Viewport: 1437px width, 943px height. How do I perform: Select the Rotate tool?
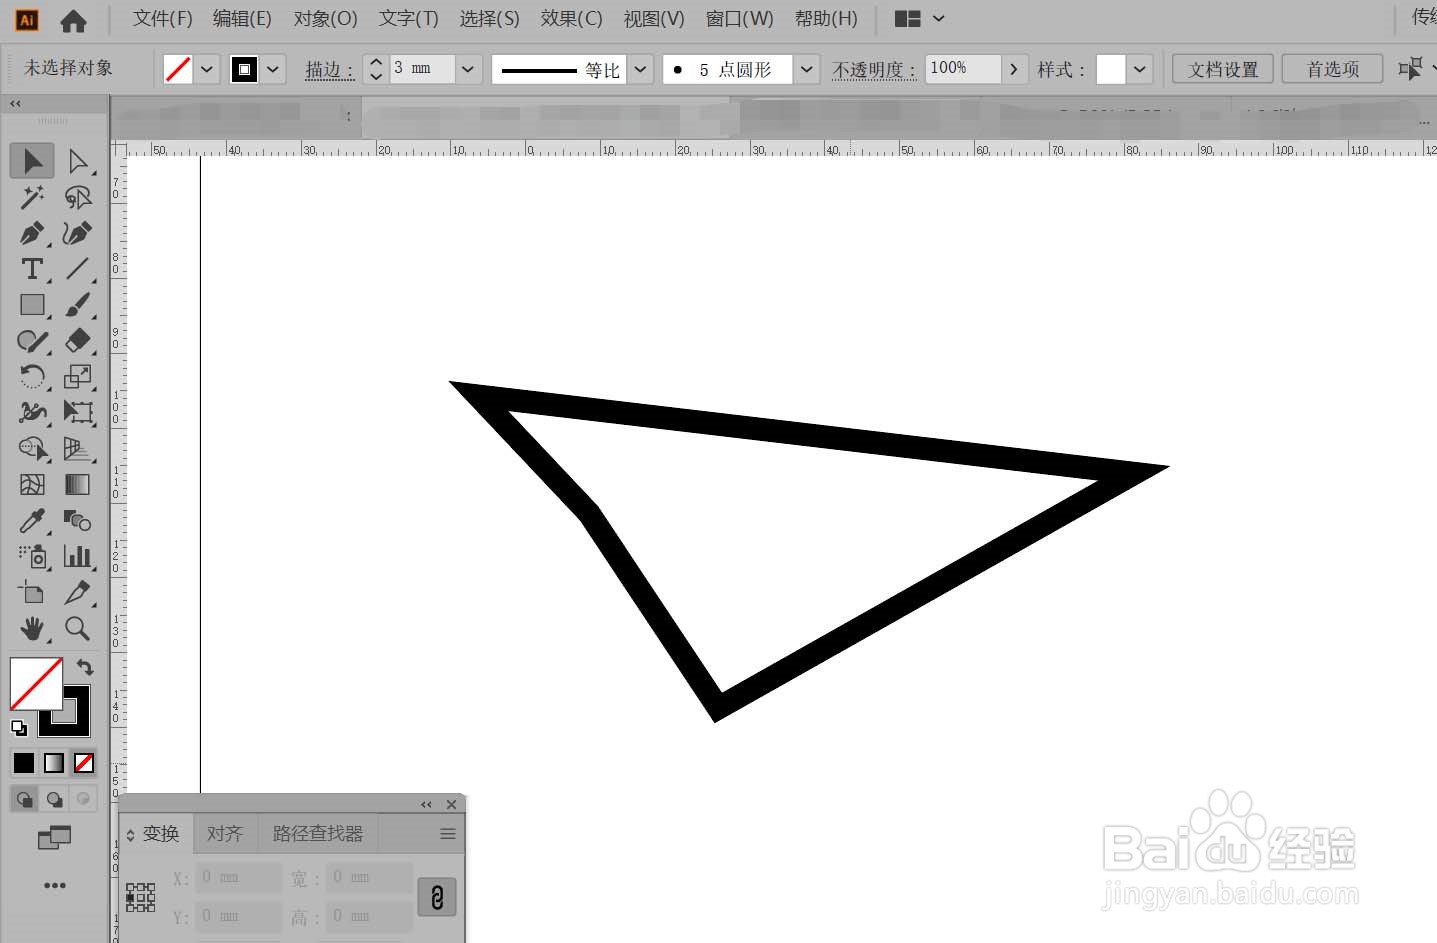click(32, 377)
